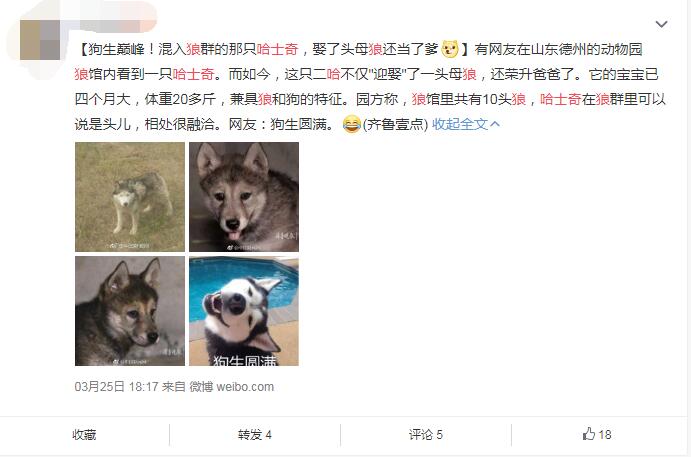Open wolf pup with tongue out thumbnail
The height and width of the screenshot is (457, 691).
[244, 197]
